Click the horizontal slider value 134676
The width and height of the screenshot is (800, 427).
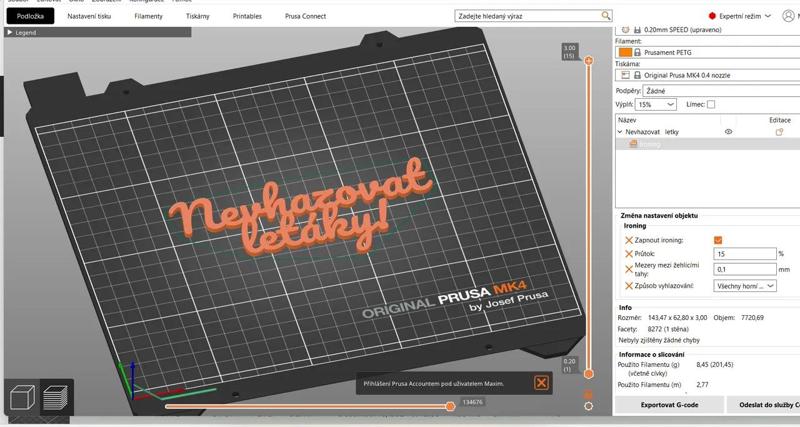[472, 402]
